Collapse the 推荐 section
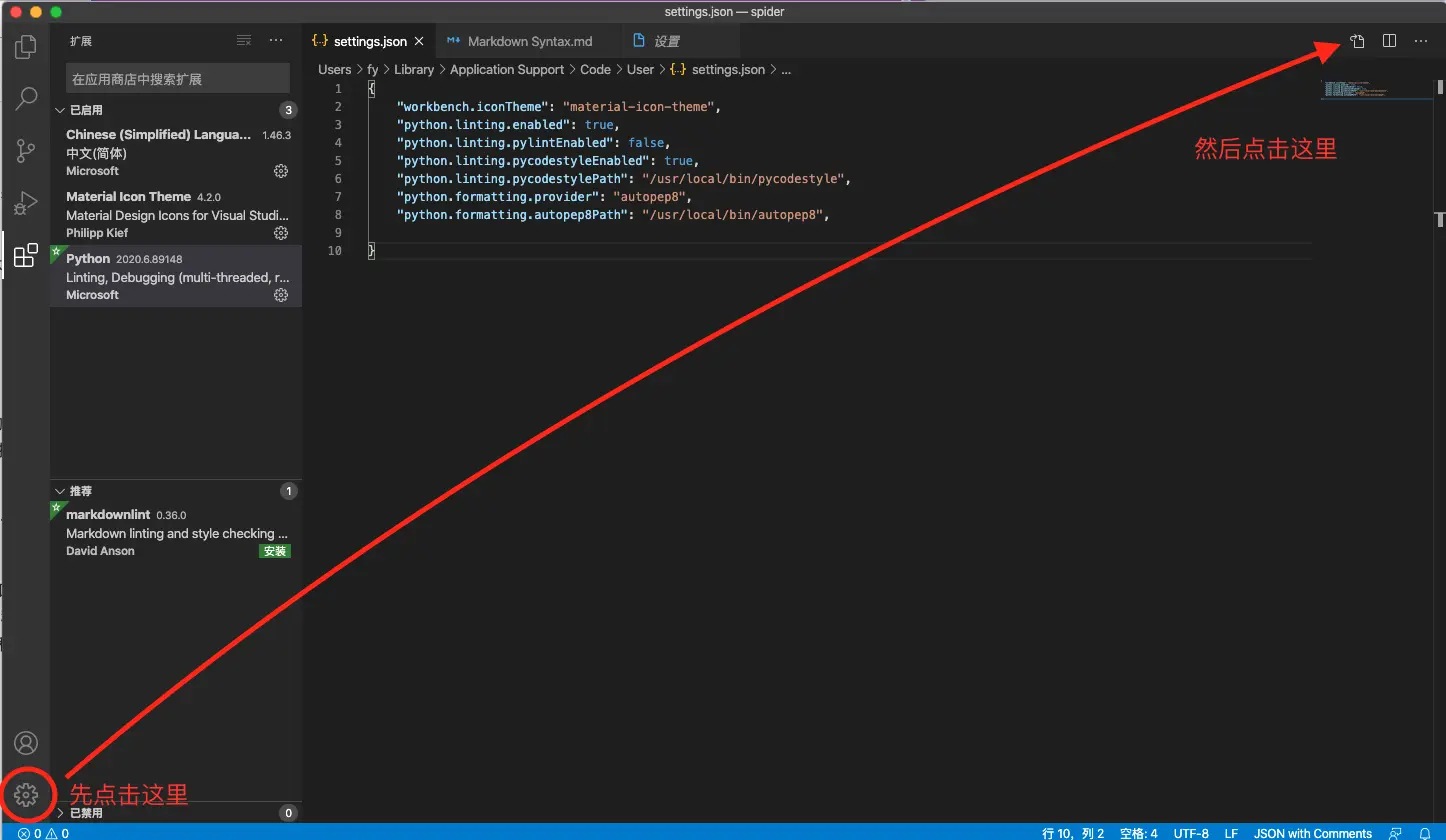1446x840 pixels. point(60,491)
